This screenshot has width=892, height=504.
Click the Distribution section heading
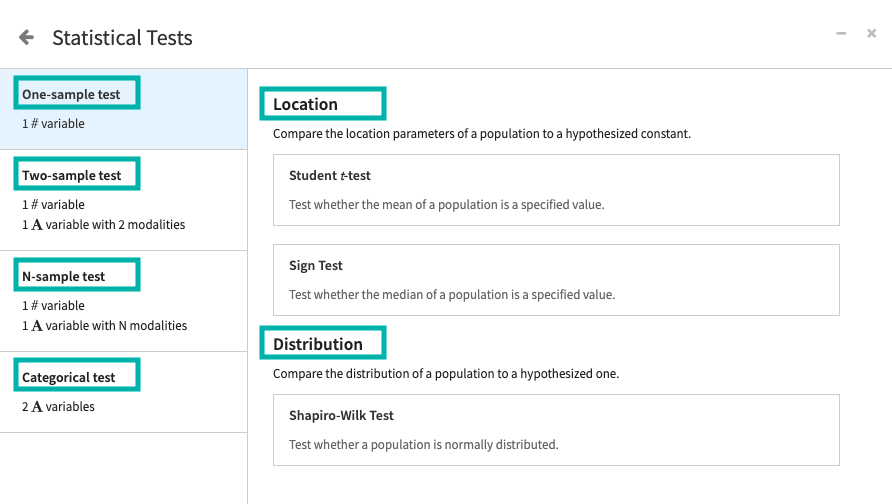(318, 344)
